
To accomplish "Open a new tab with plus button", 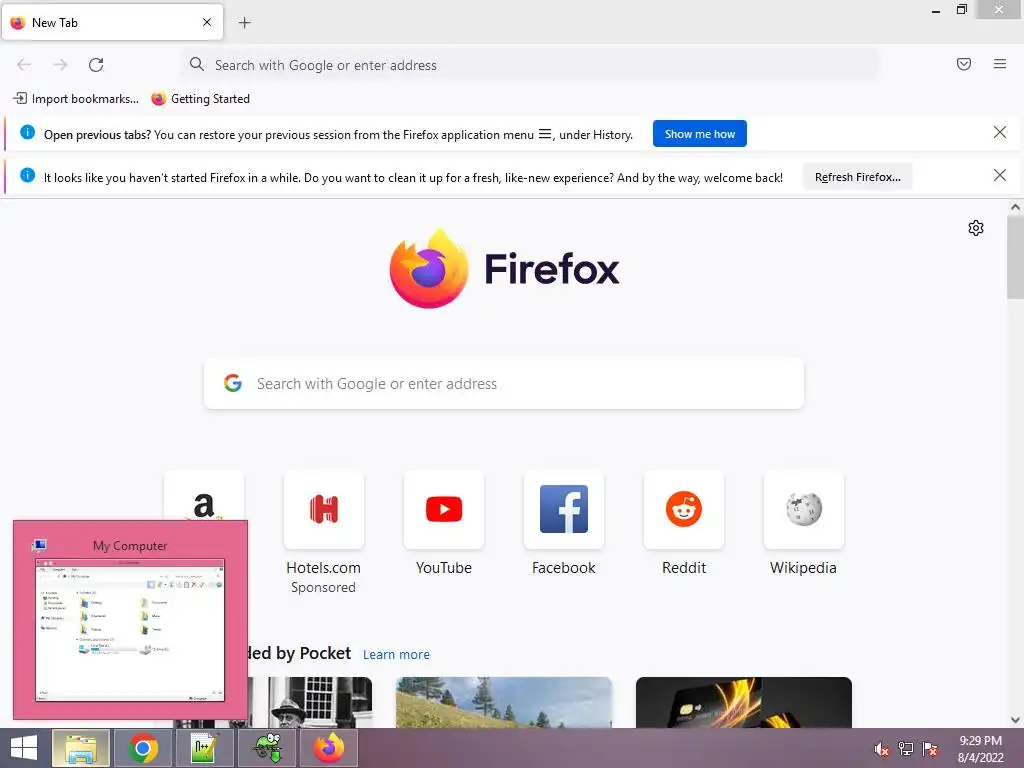I will 244,23.
